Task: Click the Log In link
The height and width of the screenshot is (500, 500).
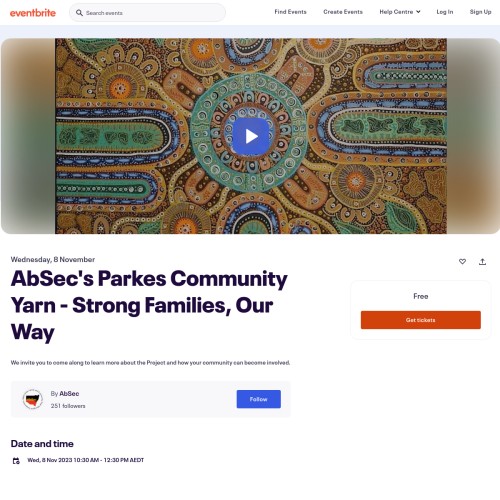Action: [x=445, y=12]
